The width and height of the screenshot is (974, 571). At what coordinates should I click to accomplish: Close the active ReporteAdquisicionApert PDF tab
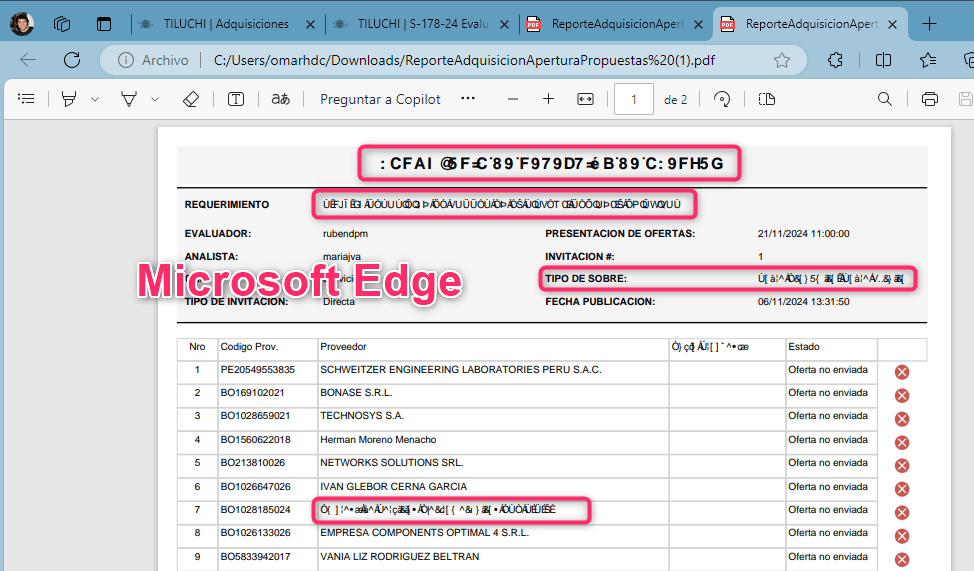(893, 24)
